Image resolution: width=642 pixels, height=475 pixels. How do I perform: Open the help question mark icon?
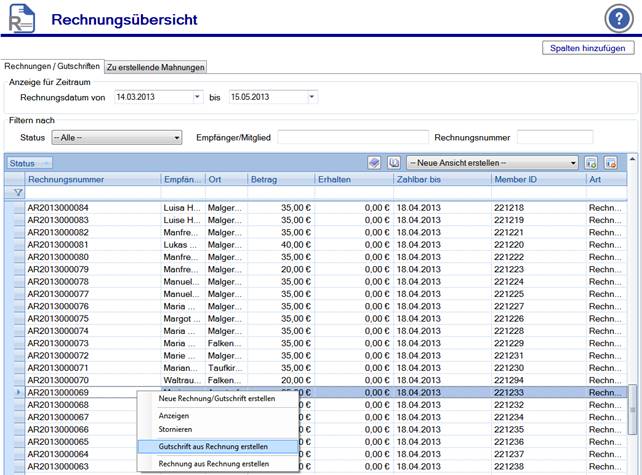[x=619, y=18]
